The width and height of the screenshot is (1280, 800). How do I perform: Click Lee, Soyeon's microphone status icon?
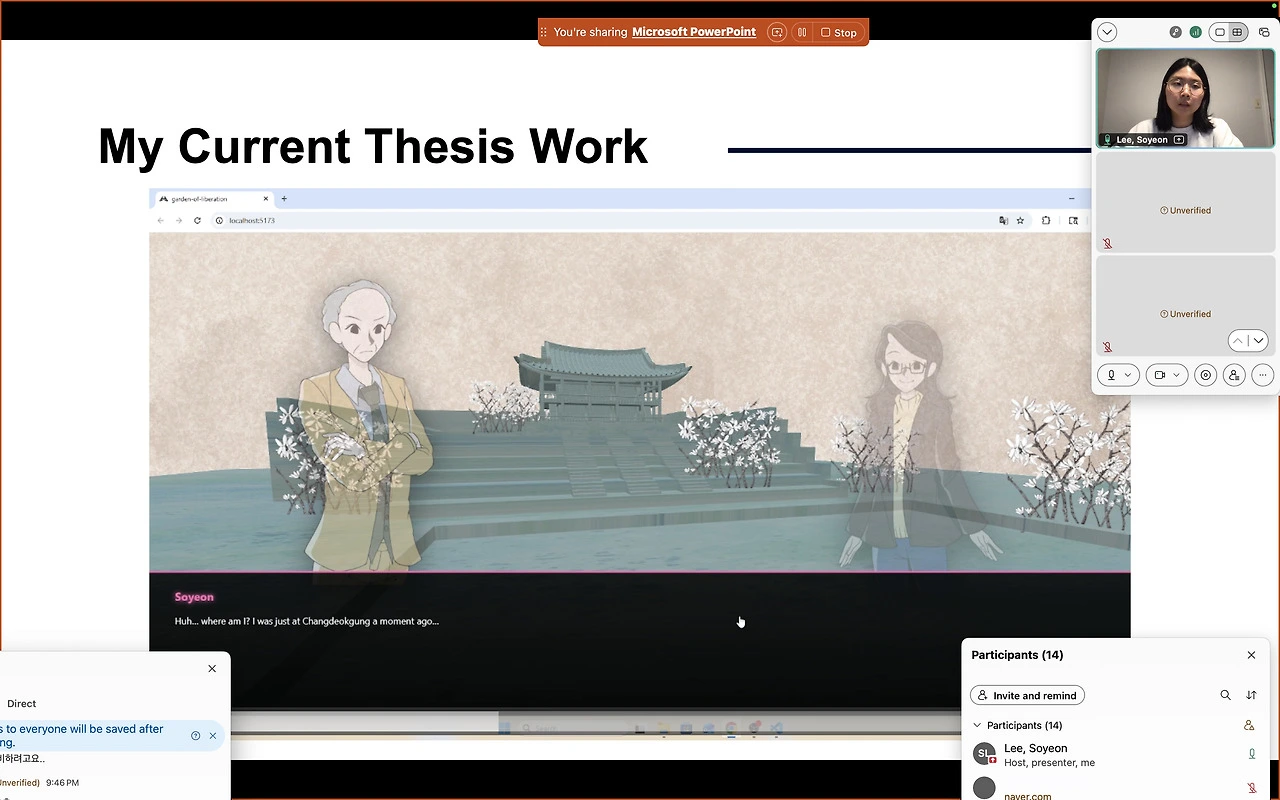click(x=1251, y=754)
